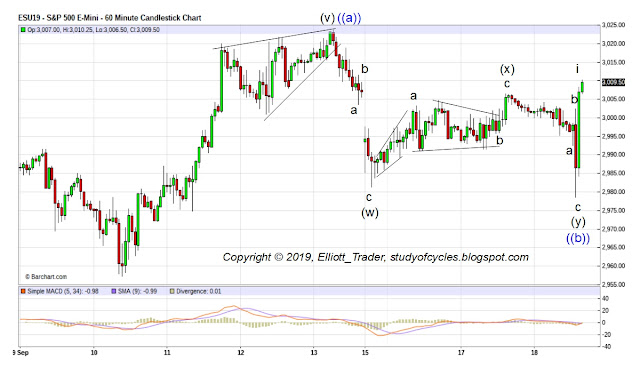Click the 2,985.00 price axis label
Screen dimensions: 640x384
(613, 173)
